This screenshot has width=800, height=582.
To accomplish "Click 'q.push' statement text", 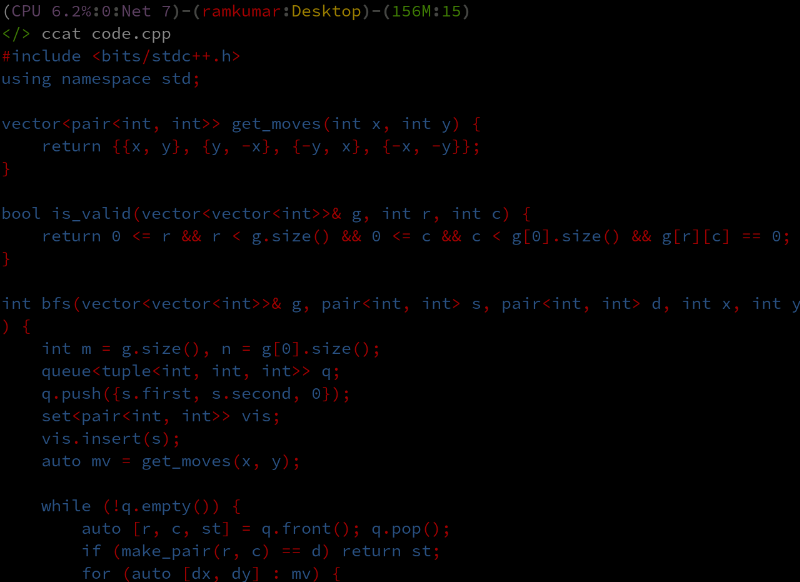I will 71,394.
